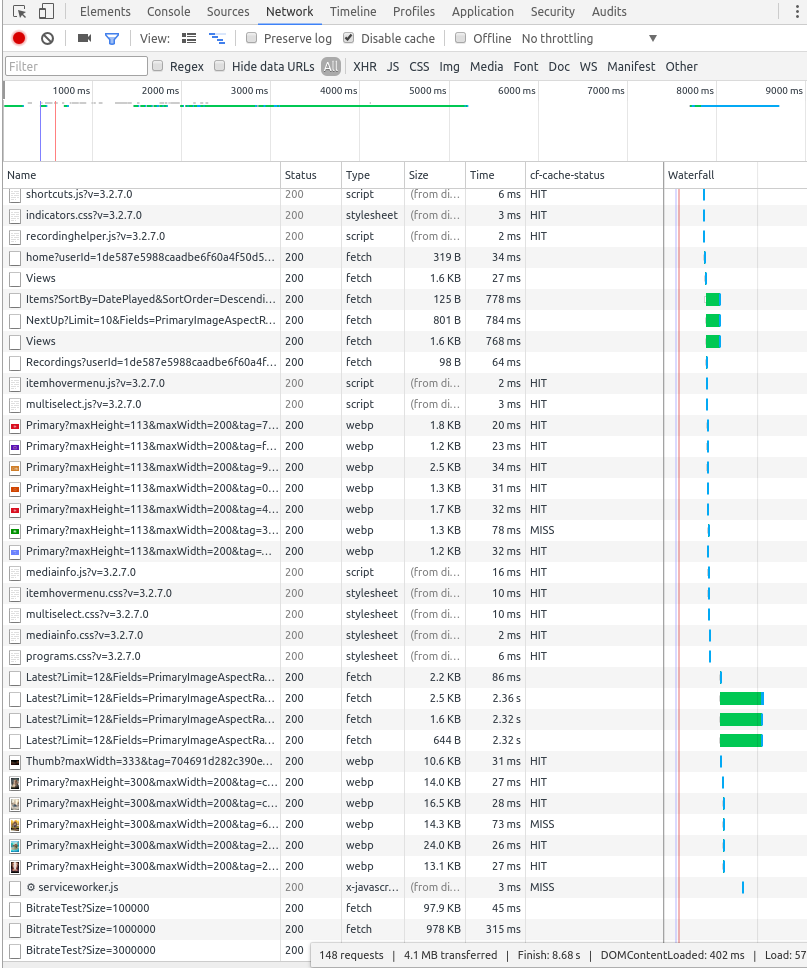Show only Img requests
This screenshot has height=968, width=807.
point(449,66)
